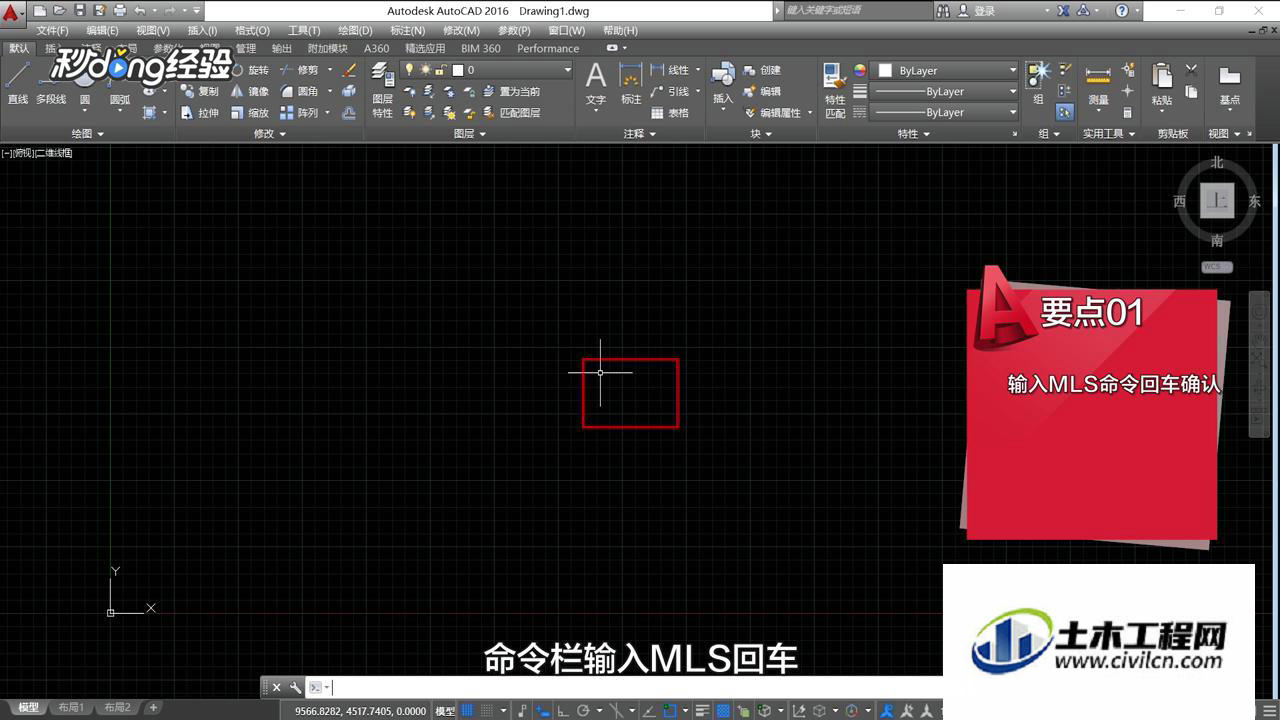Expand the 图层 (Layers) panel
Screen dimensions: 1280x720
pyautogui.click(x=470, y=133)
